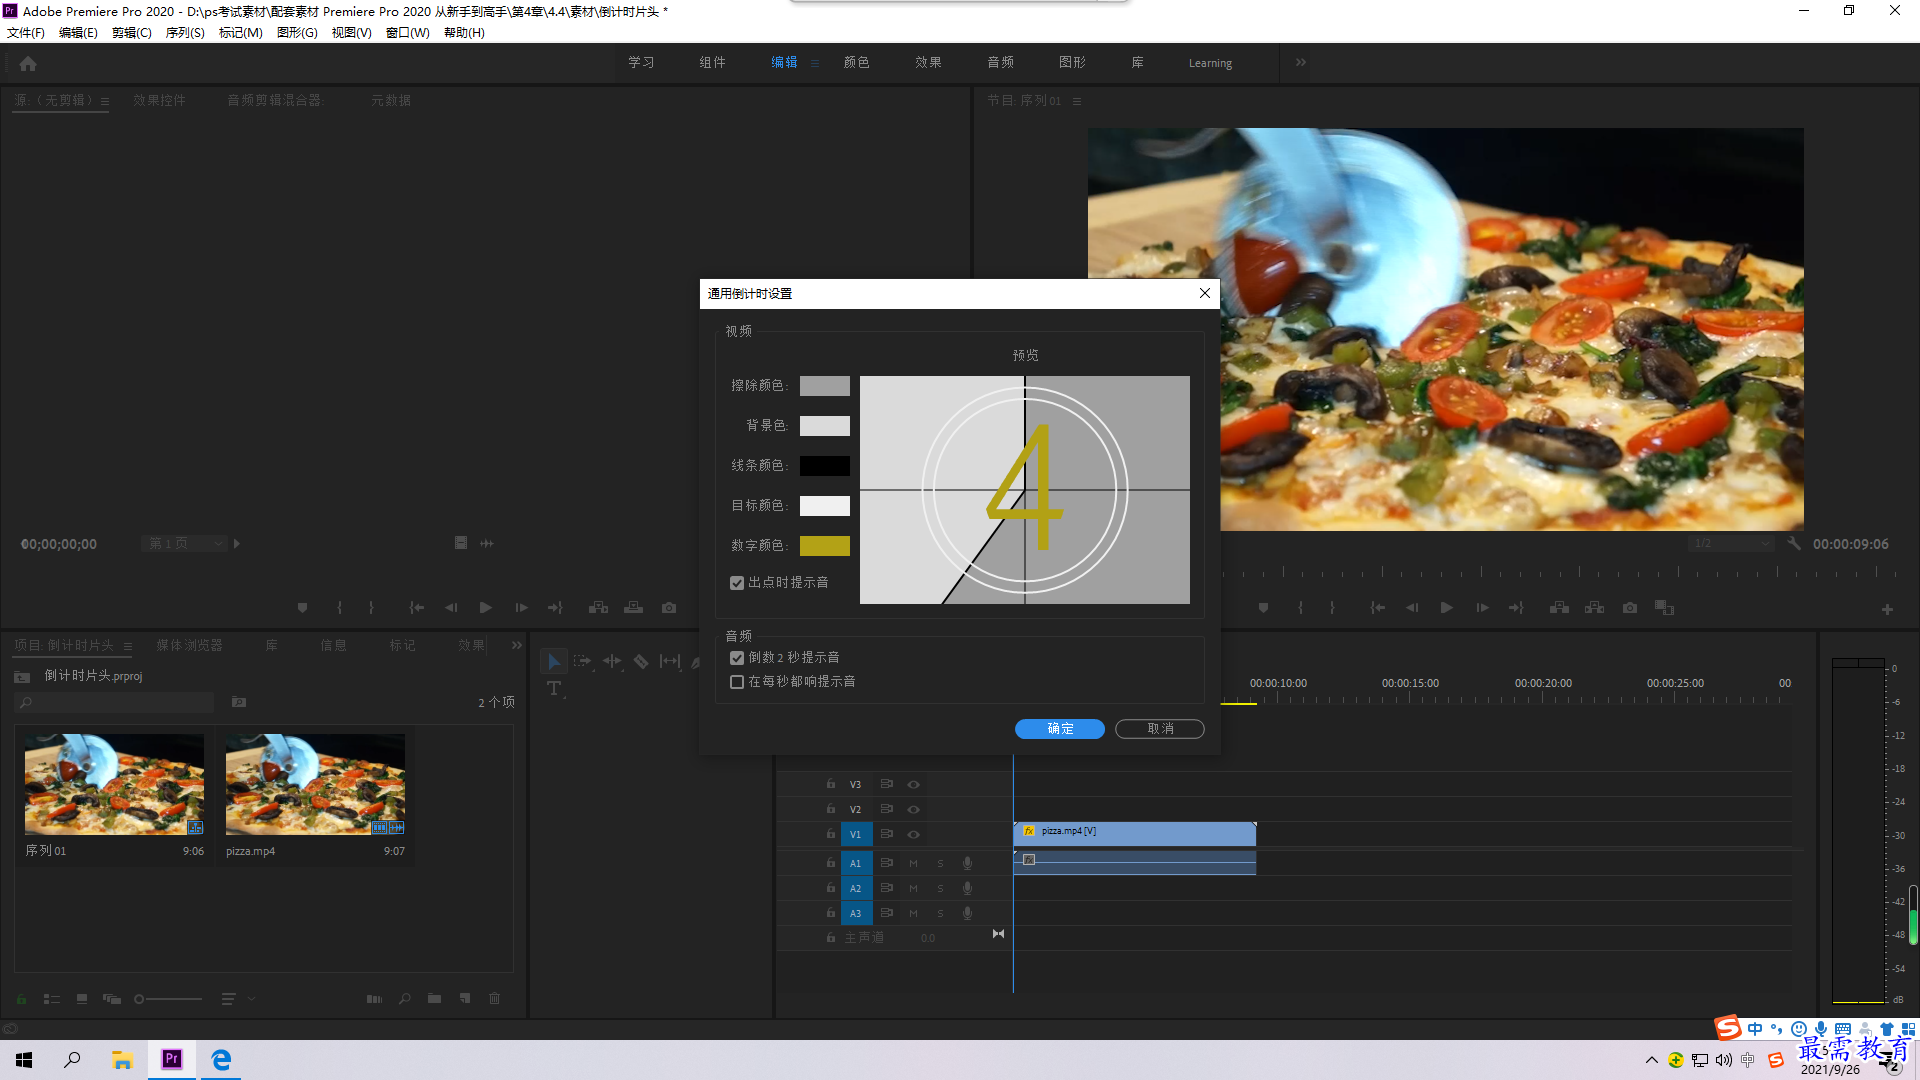Viewport: 1920px width, 1080px height.
Task: Toggle V3 track output eye
Action: click(x=913, y=785)
